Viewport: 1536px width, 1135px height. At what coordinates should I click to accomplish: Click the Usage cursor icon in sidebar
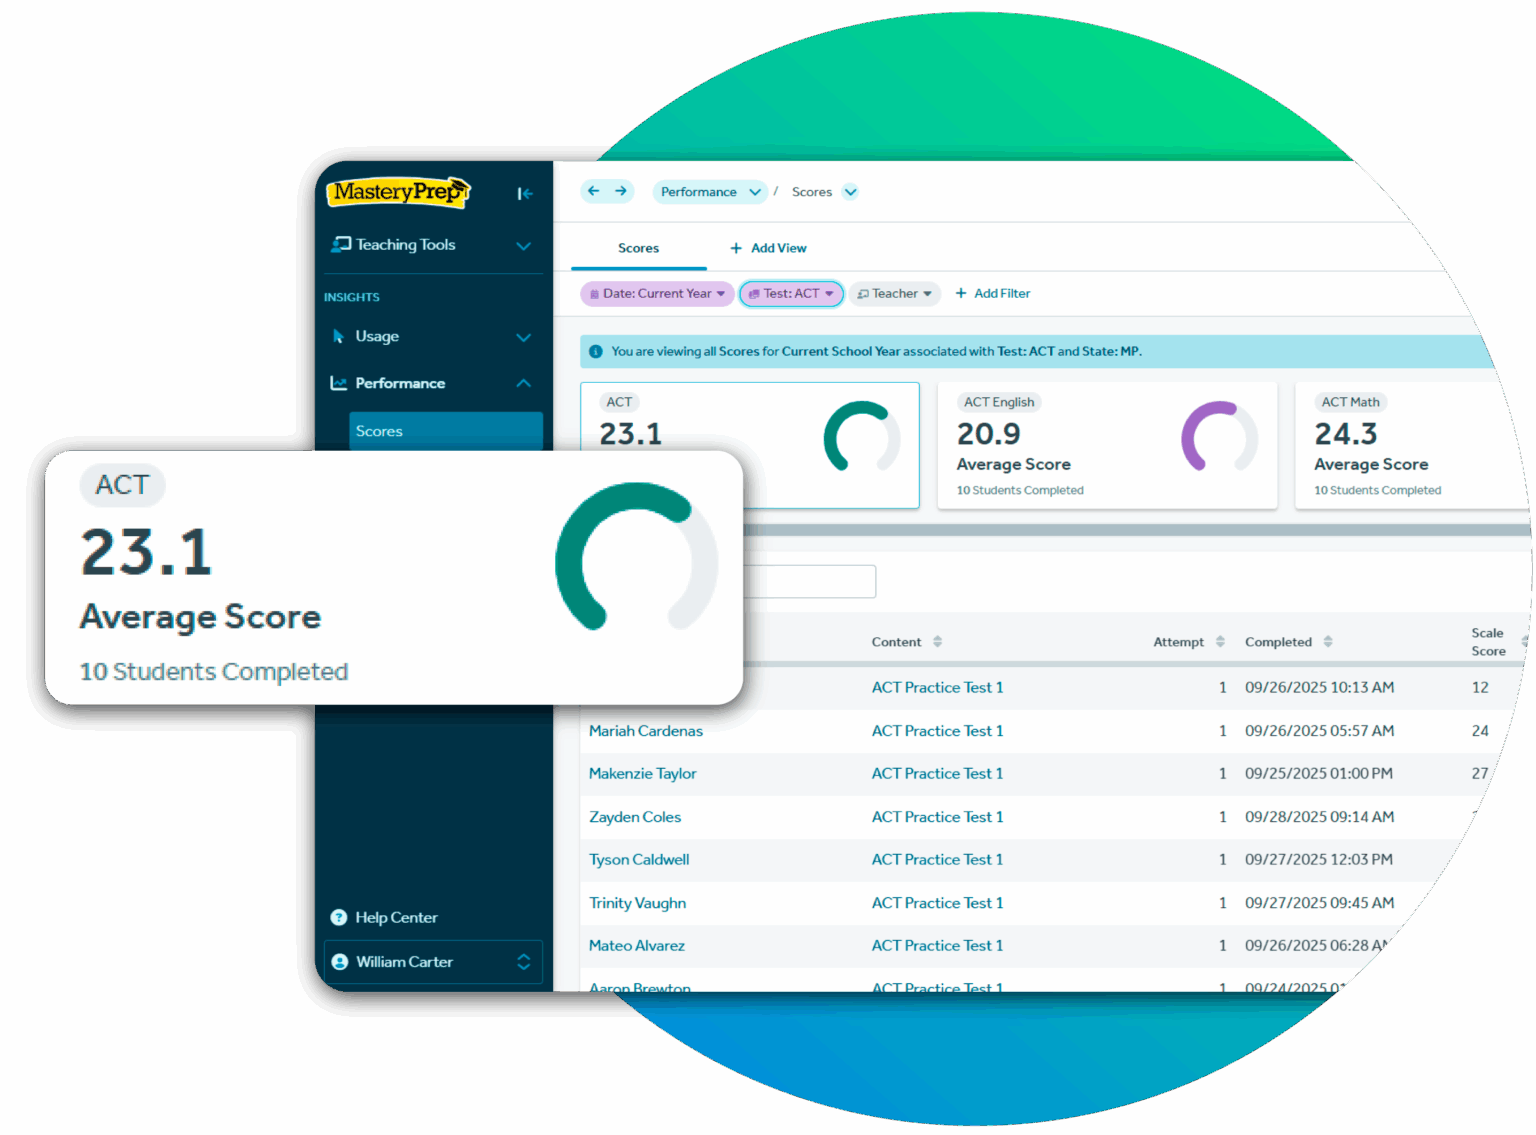(x=341, y=336)
